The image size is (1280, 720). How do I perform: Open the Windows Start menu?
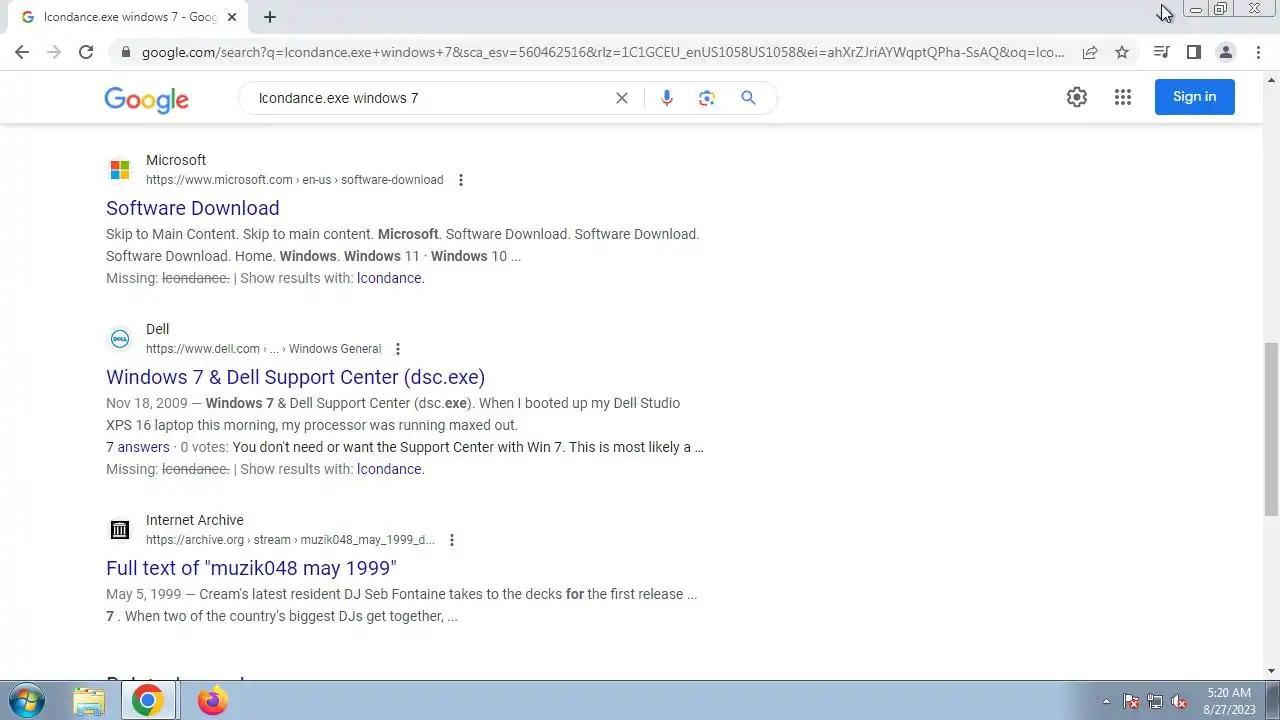coord(26,701)
